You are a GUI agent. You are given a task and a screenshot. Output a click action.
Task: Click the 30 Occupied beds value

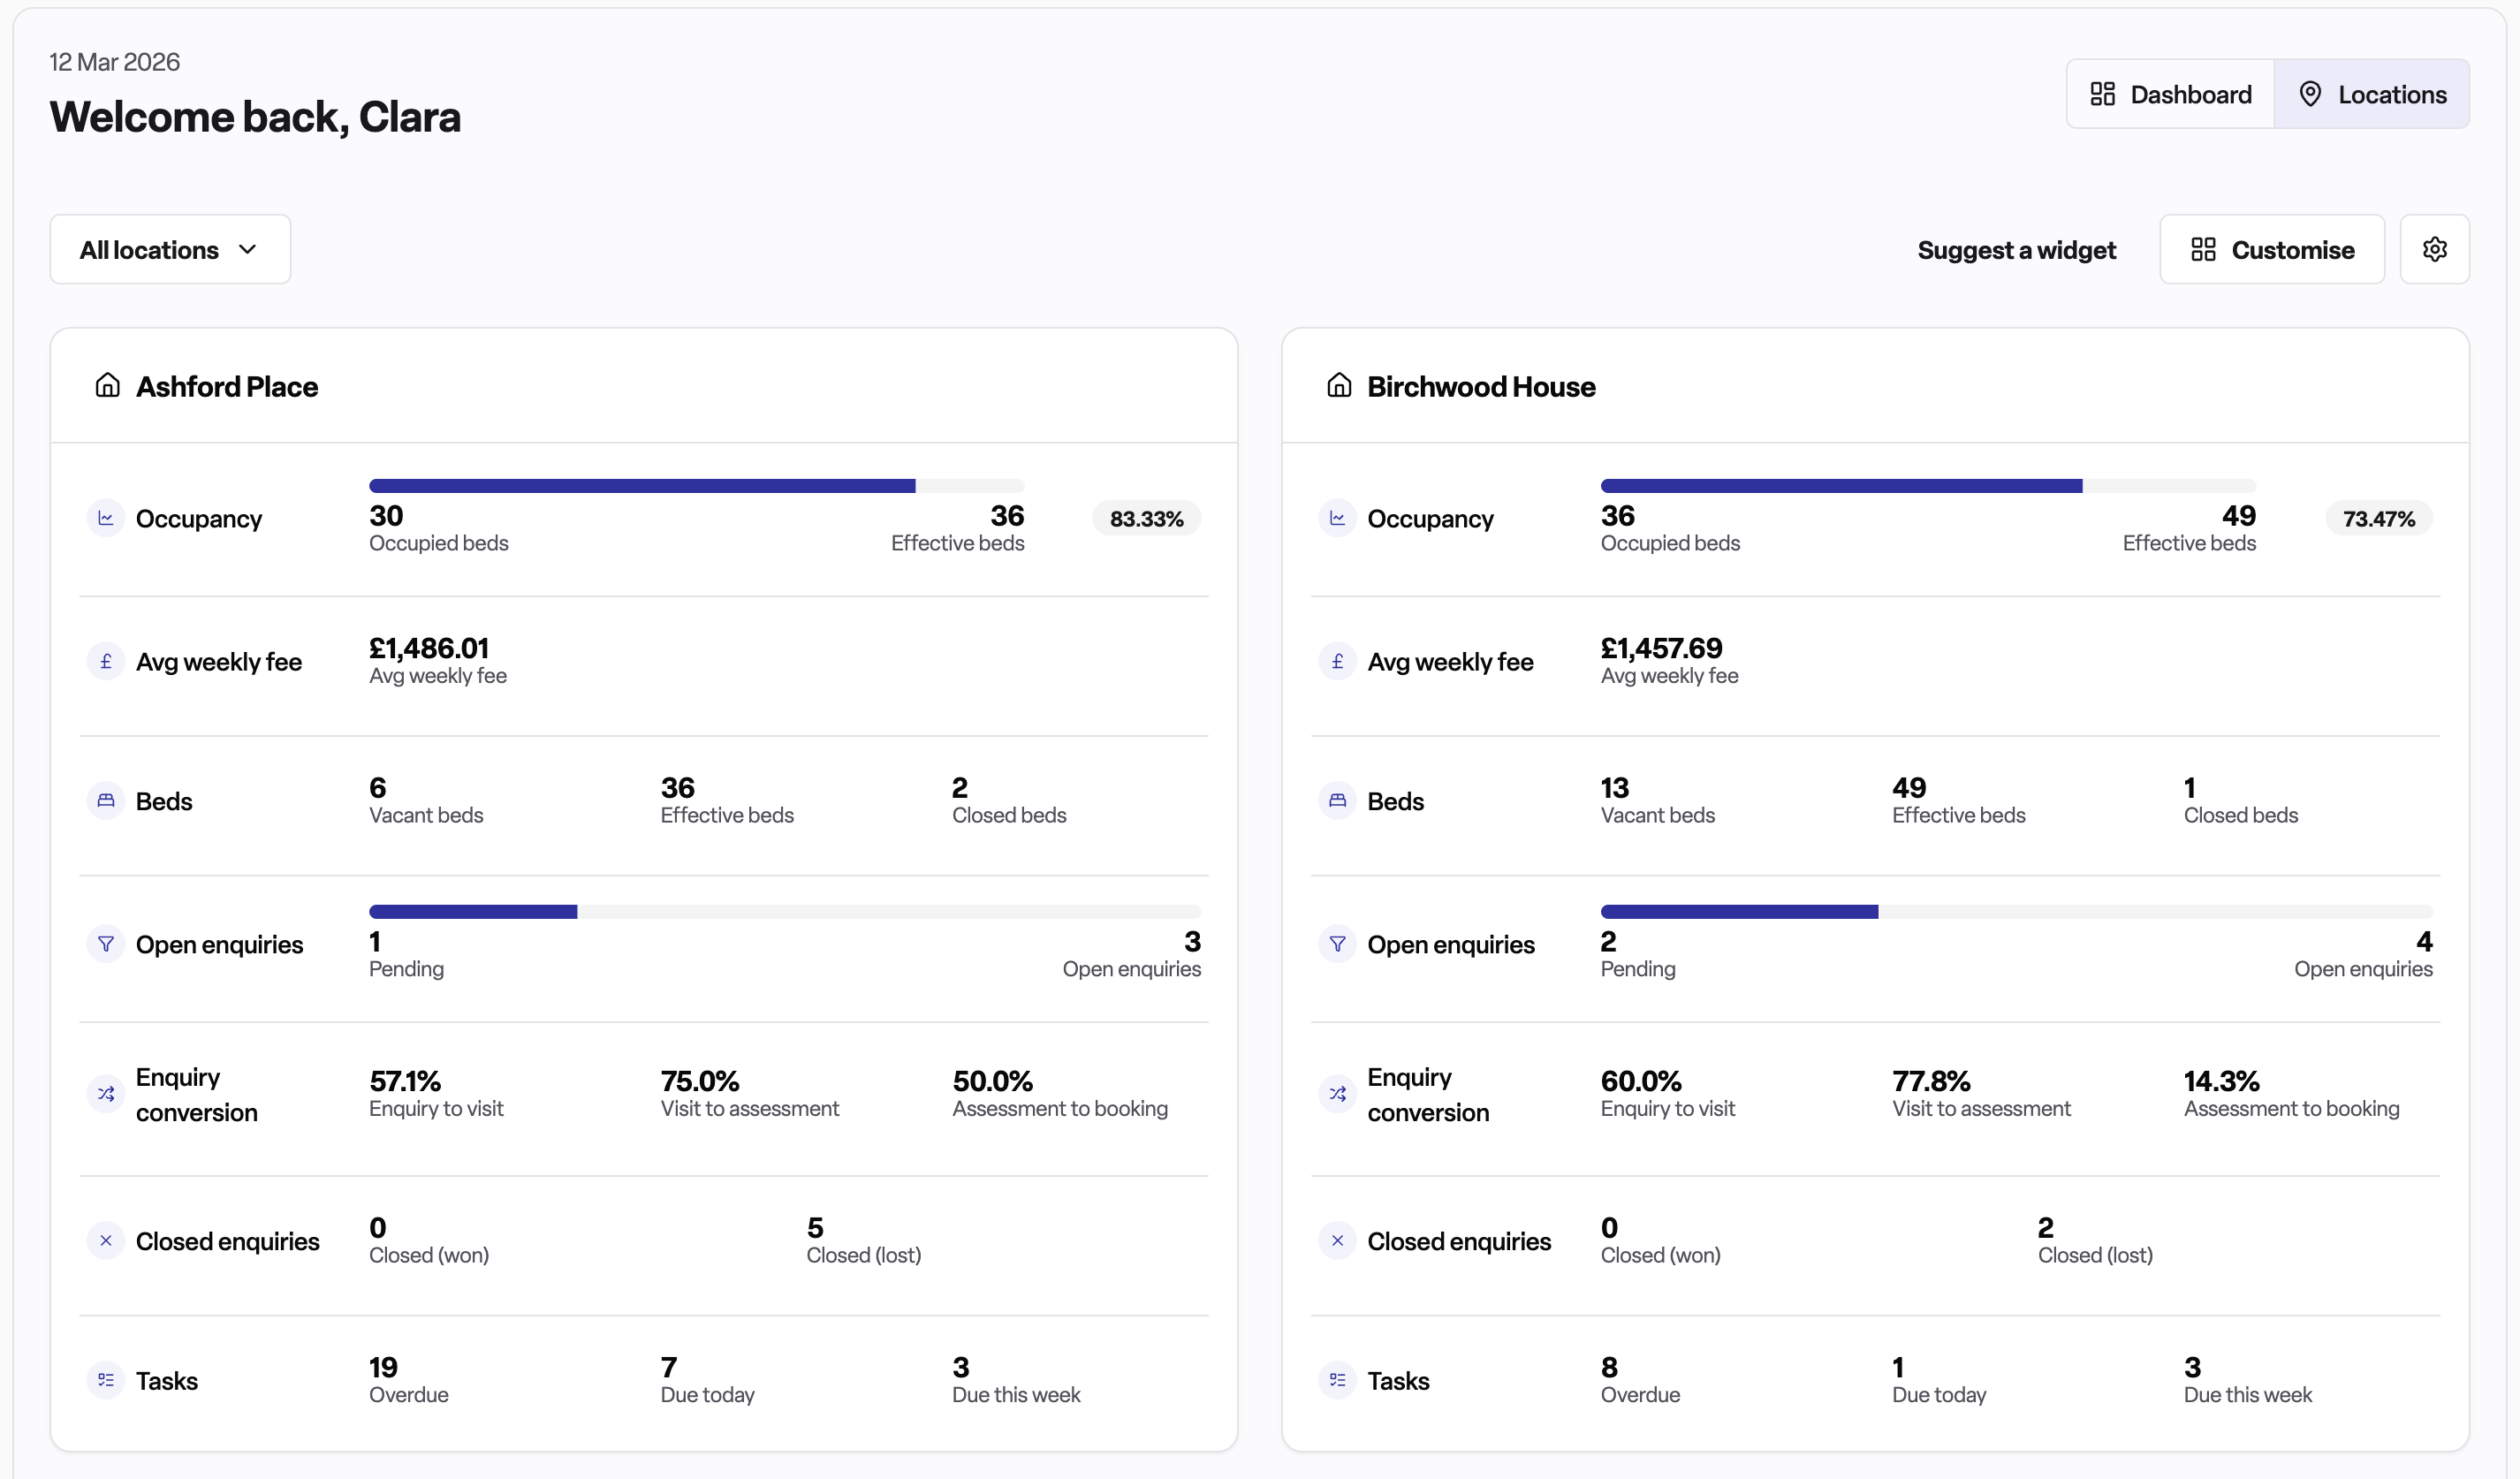point(386,515)
